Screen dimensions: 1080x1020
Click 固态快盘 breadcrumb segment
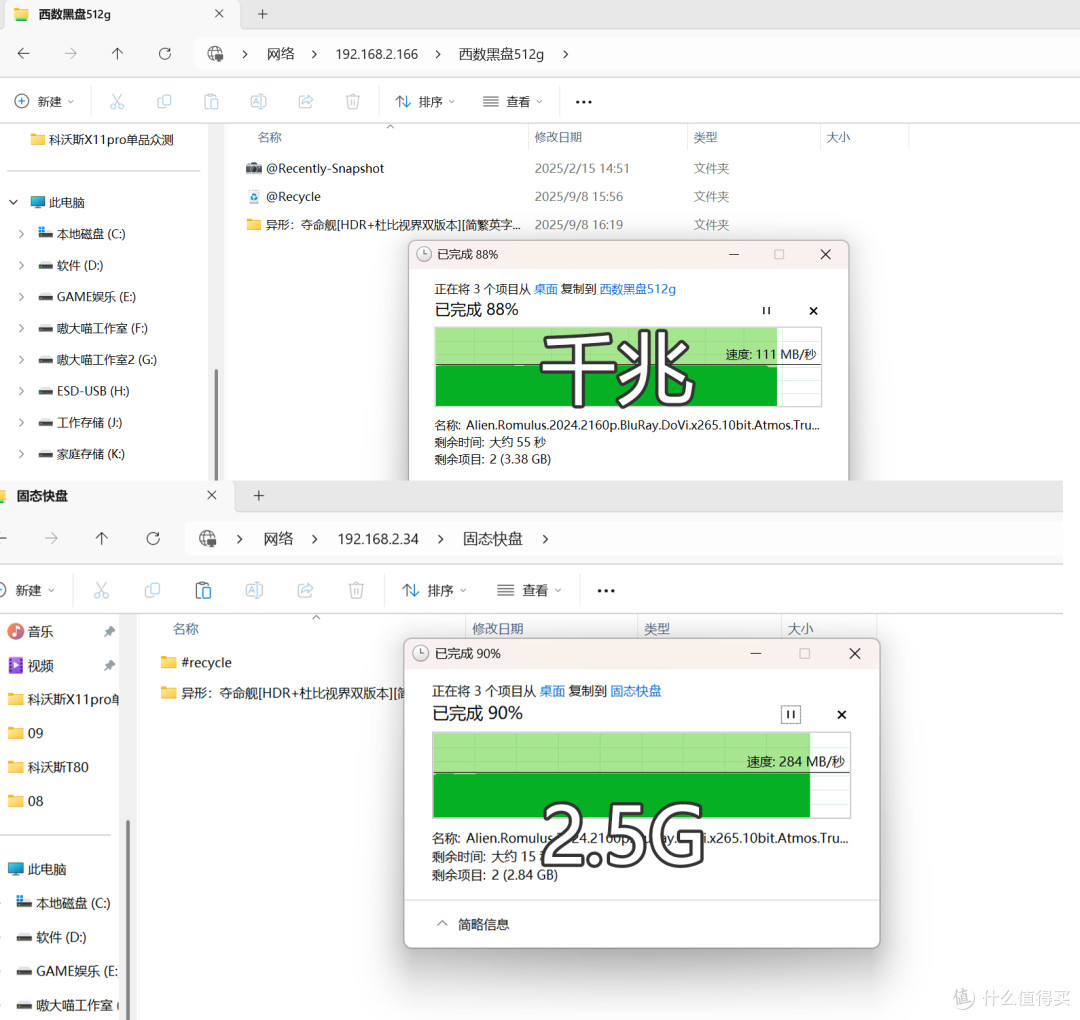pyautogui.click(x=492, y=539)
